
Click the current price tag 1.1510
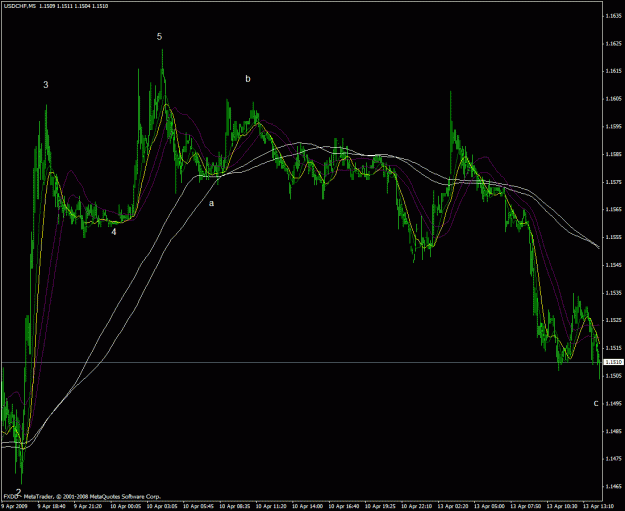click(x=613, y=362)
